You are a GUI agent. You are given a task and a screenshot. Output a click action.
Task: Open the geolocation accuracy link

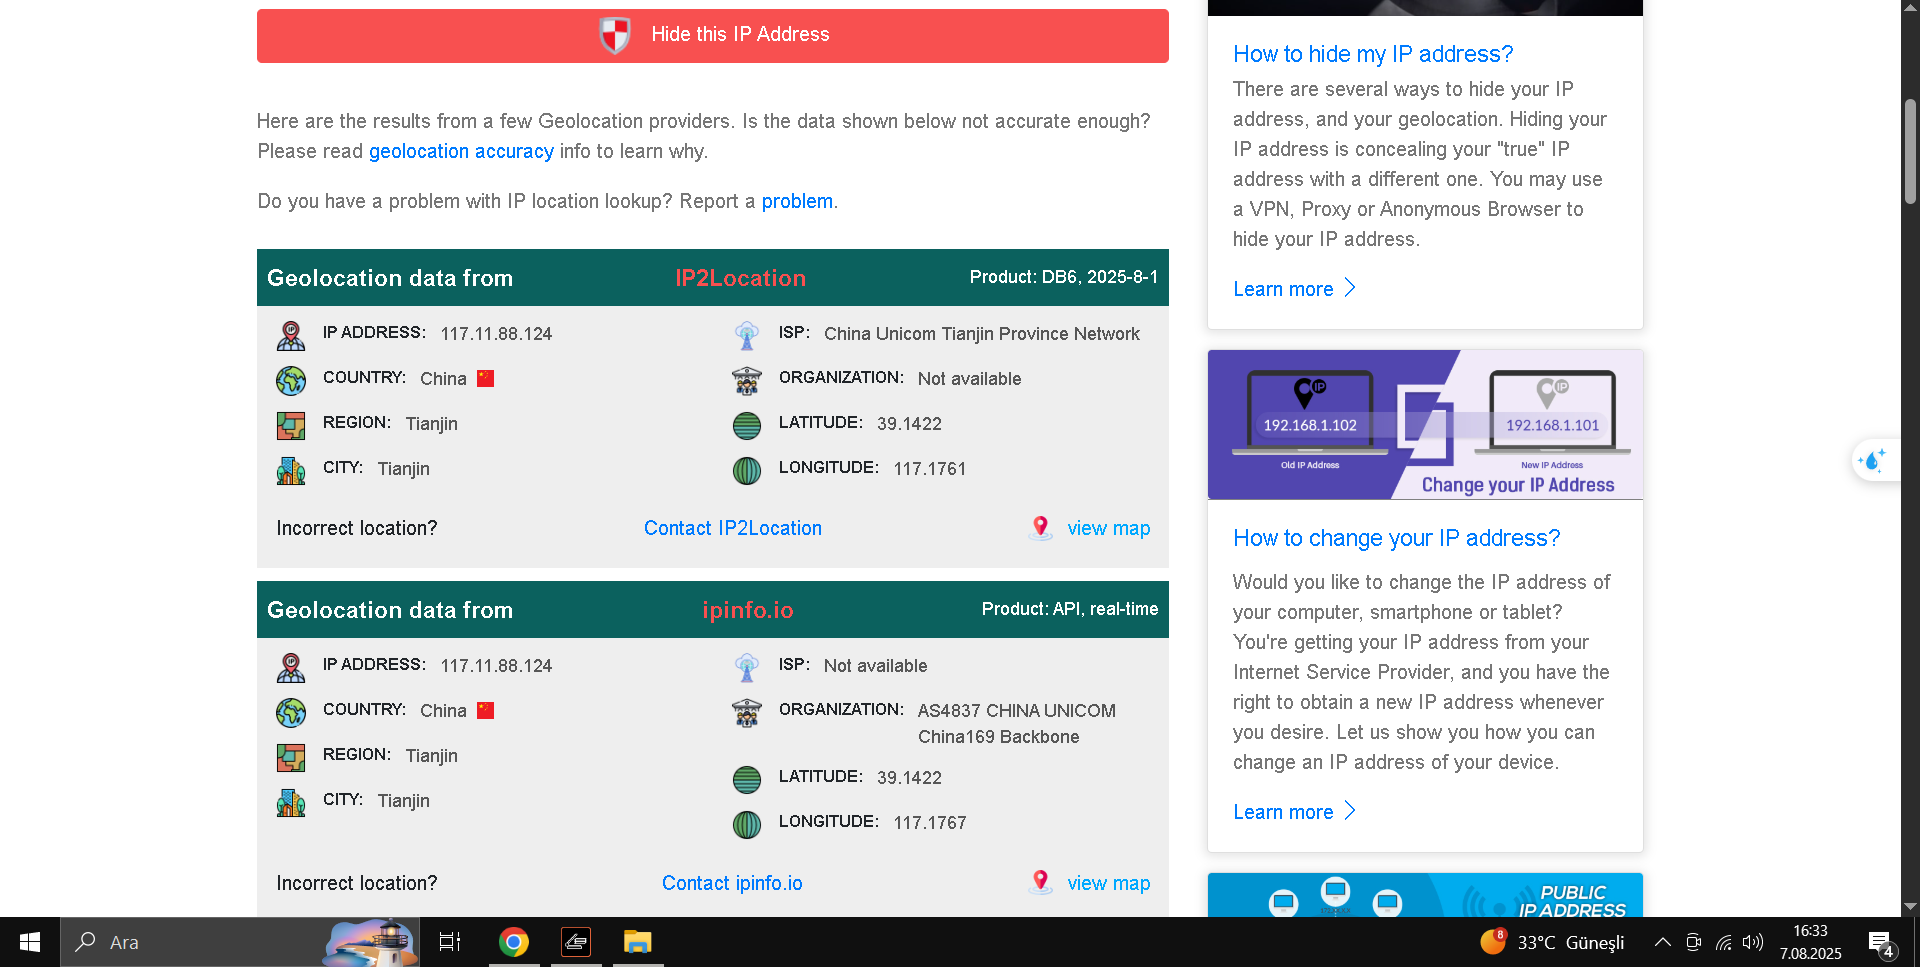[461, 151]
